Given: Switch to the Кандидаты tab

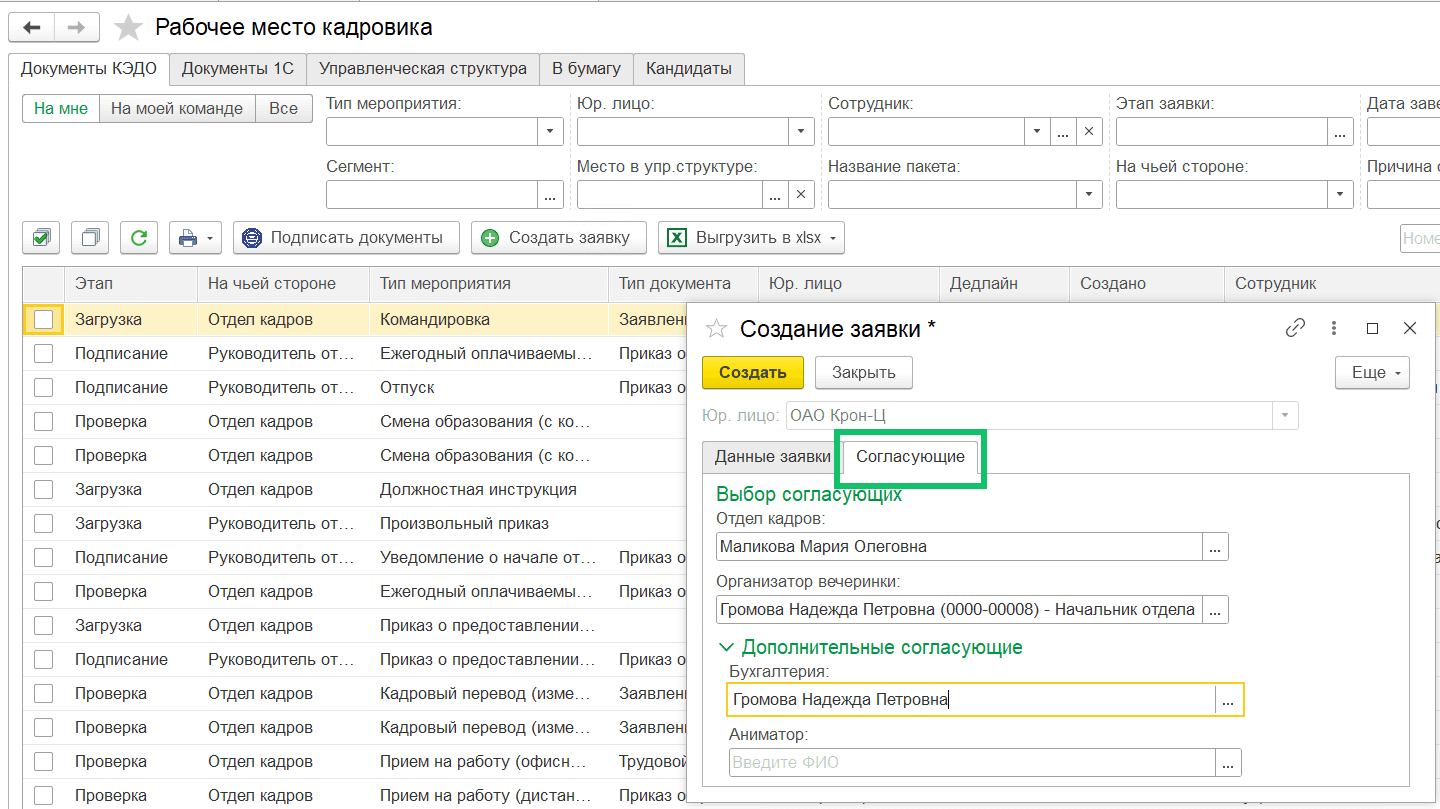Looking at the screenshot, I should click(x=689, y=68).
